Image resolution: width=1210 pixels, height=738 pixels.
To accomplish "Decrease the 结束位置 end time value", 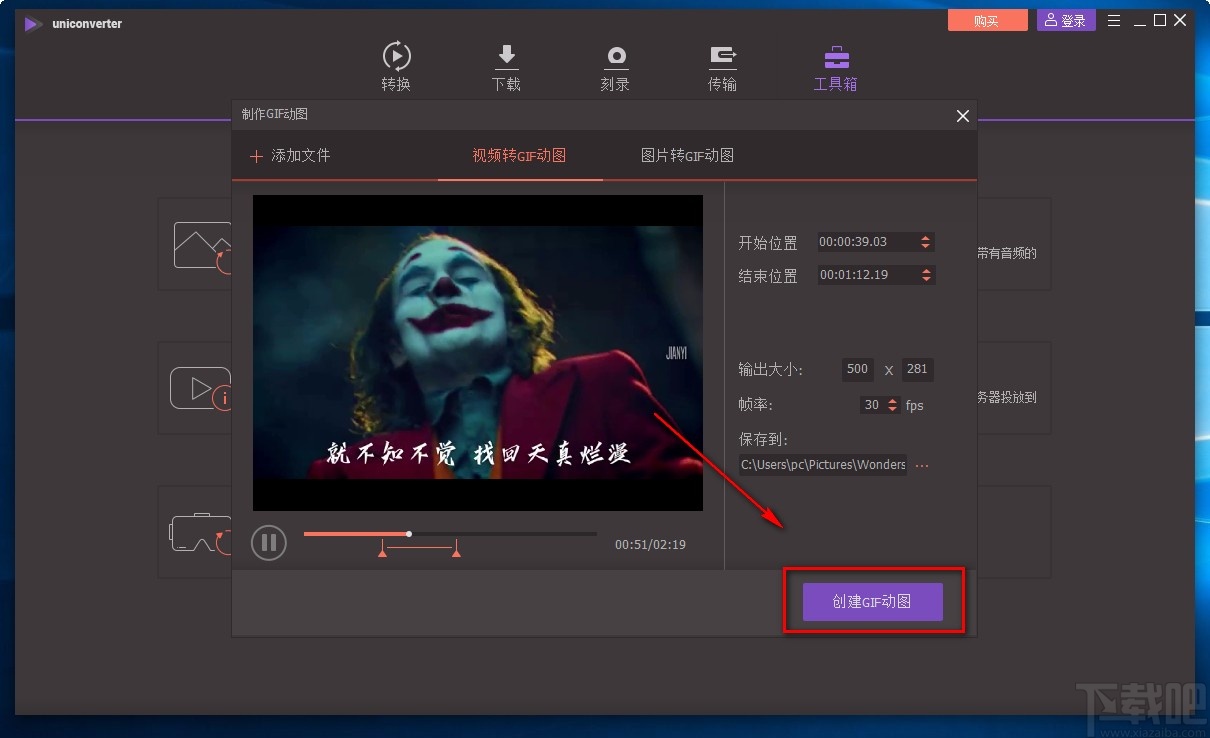I will tap(925, 280).
